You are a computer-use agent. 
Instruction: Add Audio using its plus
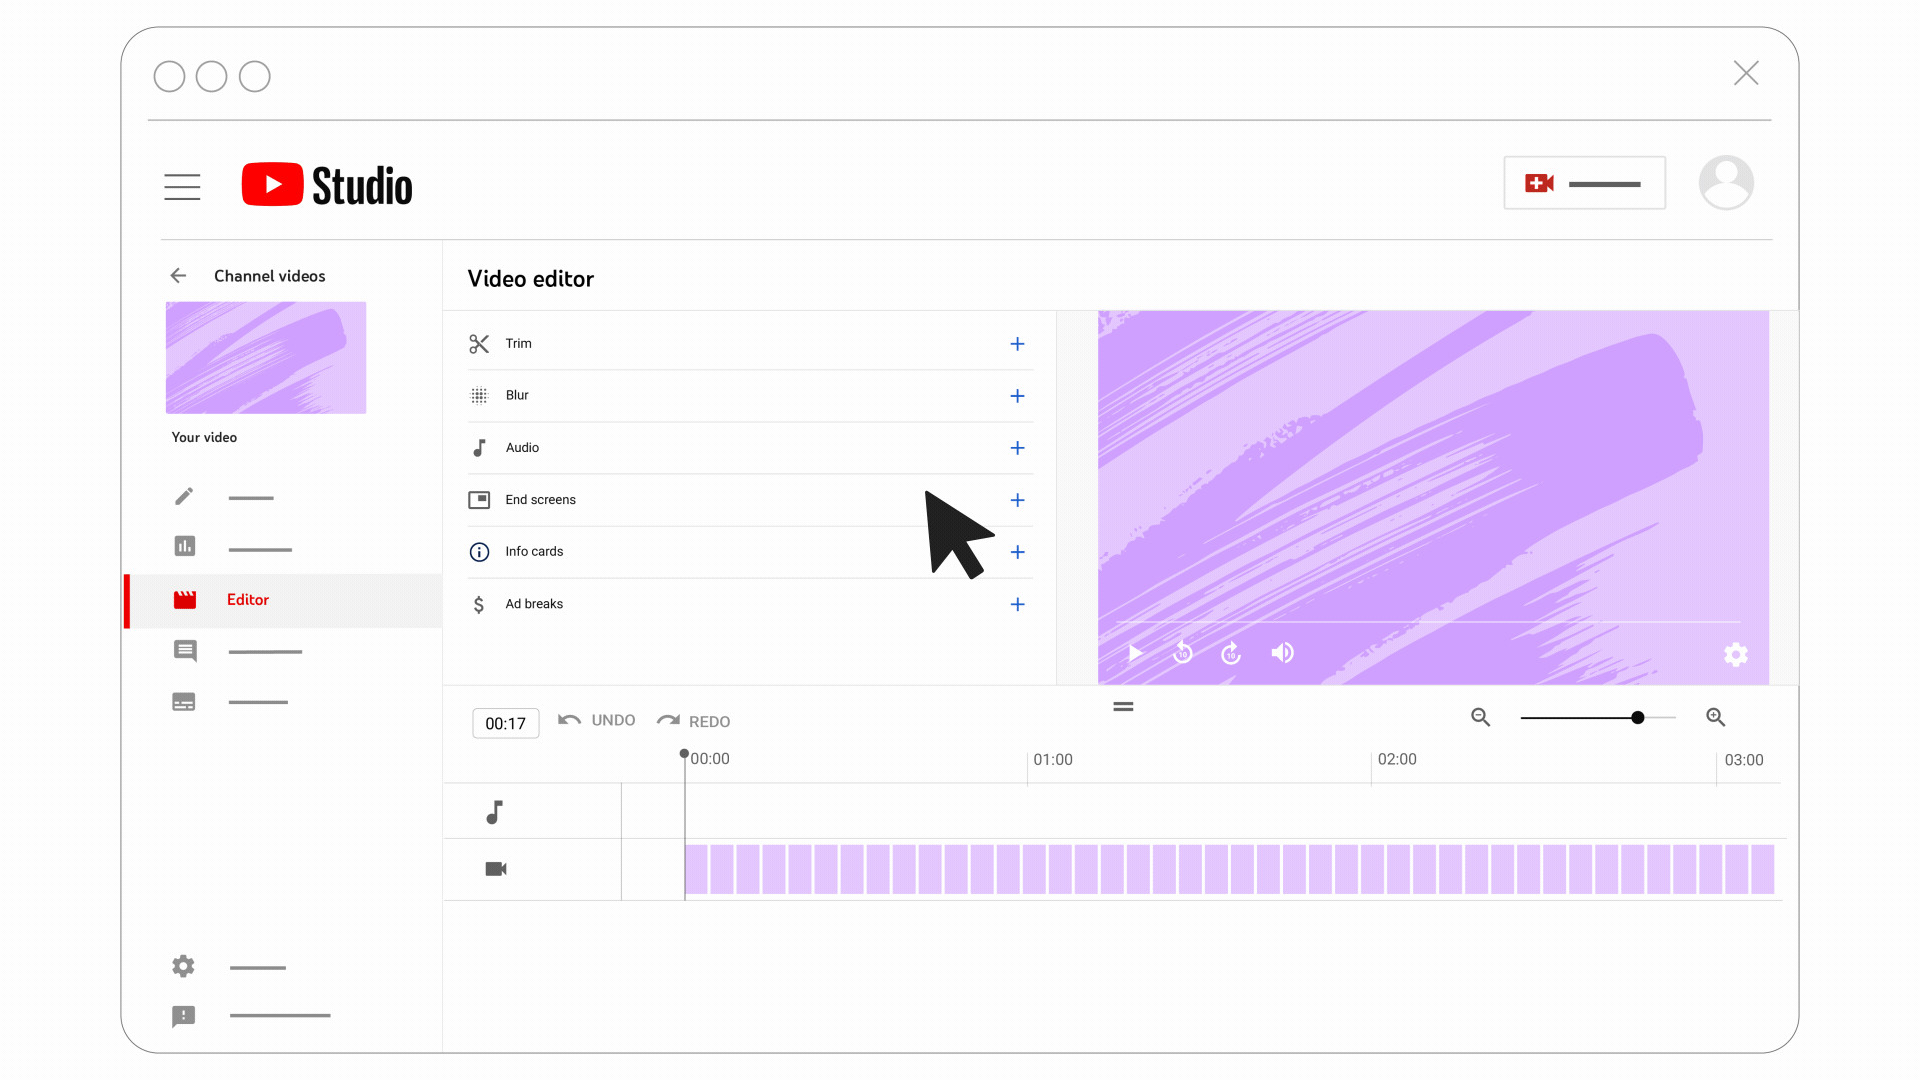pos(1017,448)
